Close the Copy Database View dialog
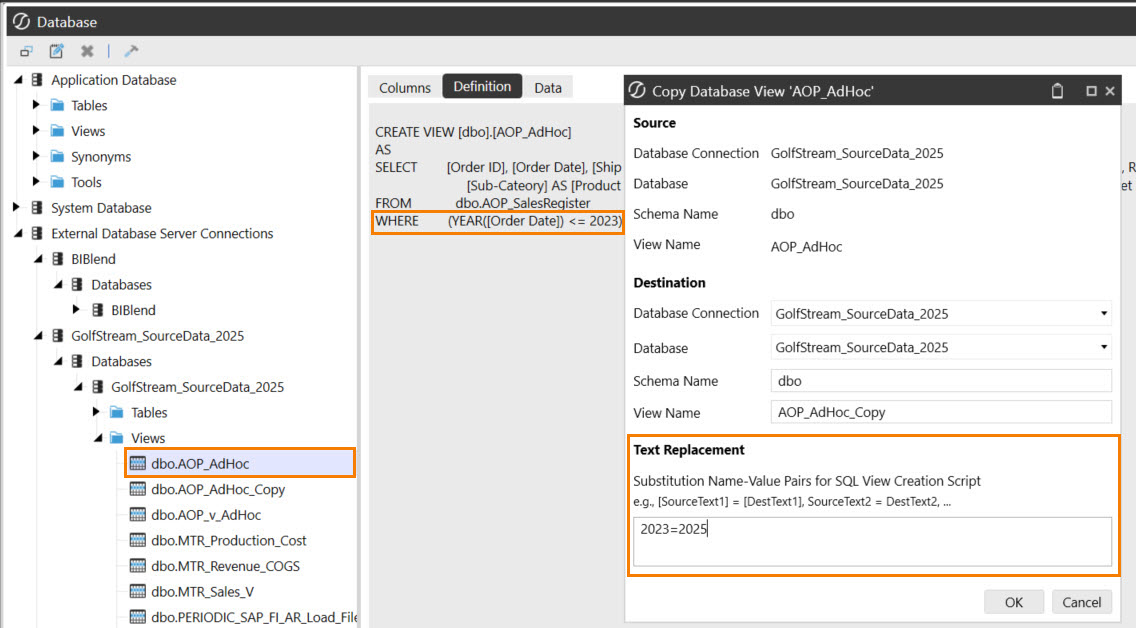 1110,91
